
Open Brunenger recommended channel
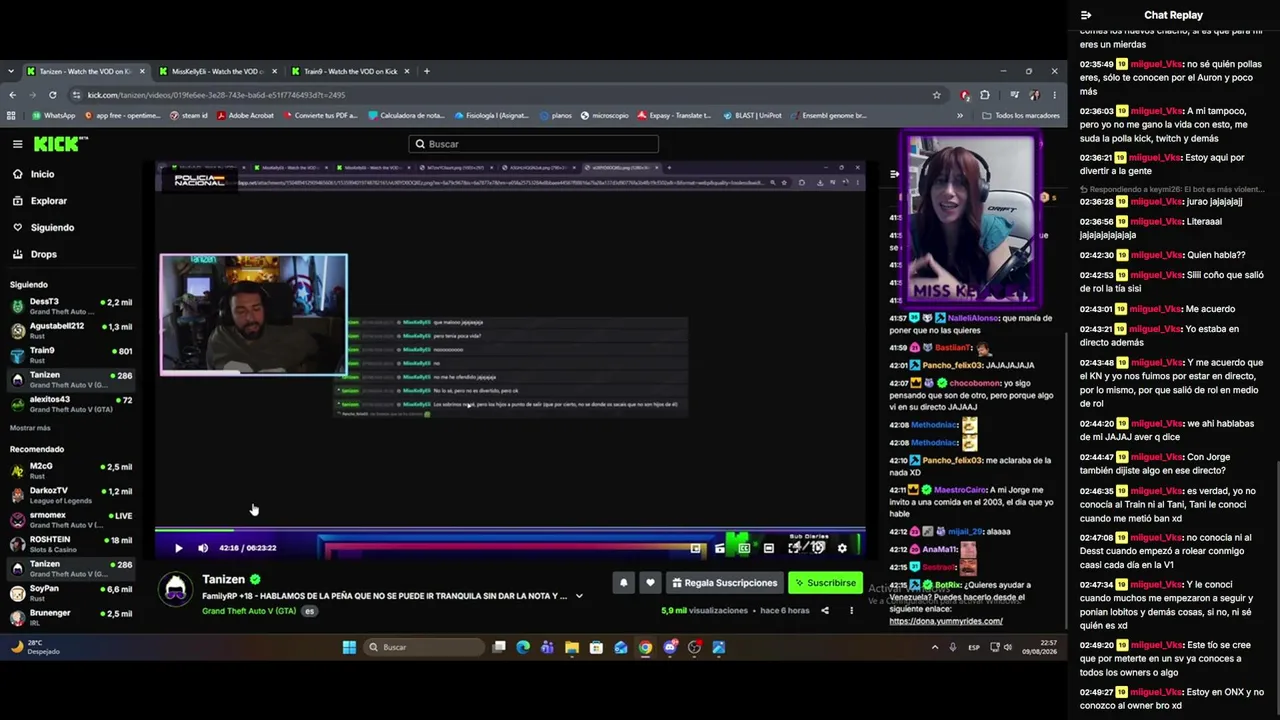(71, 617)
